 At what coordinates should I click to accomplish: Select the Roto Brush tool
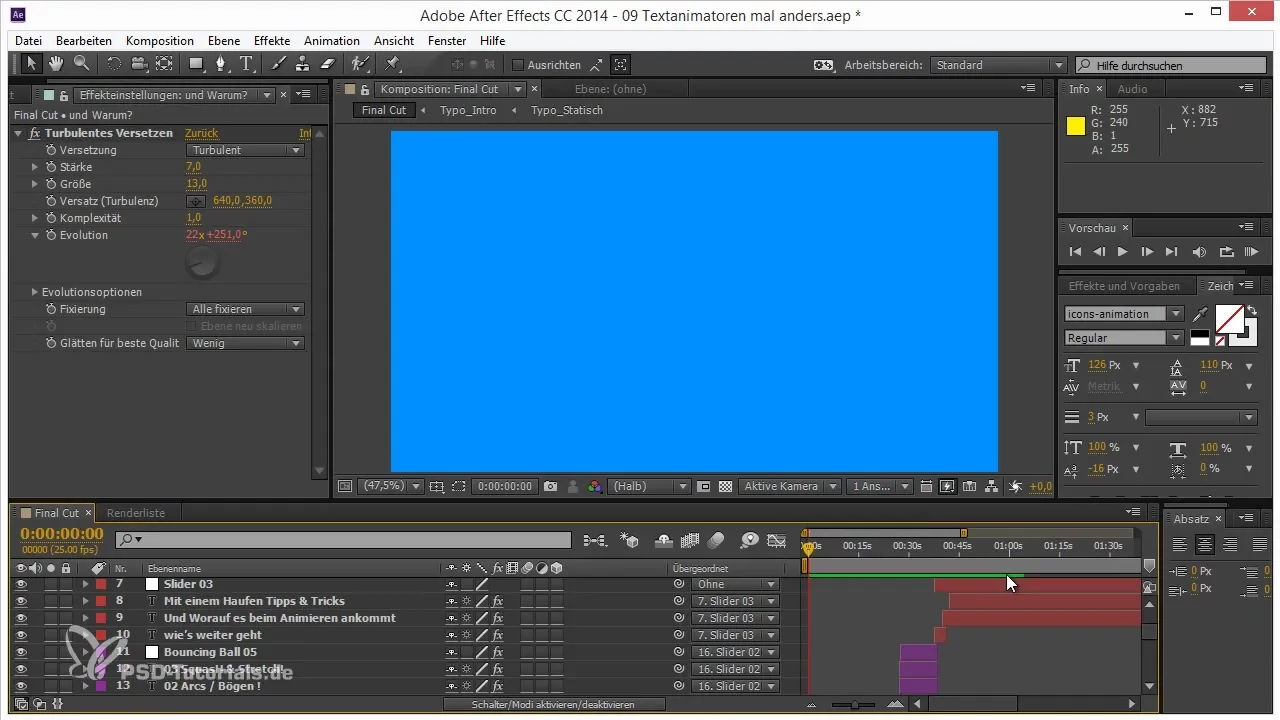(x=360, y=64)
